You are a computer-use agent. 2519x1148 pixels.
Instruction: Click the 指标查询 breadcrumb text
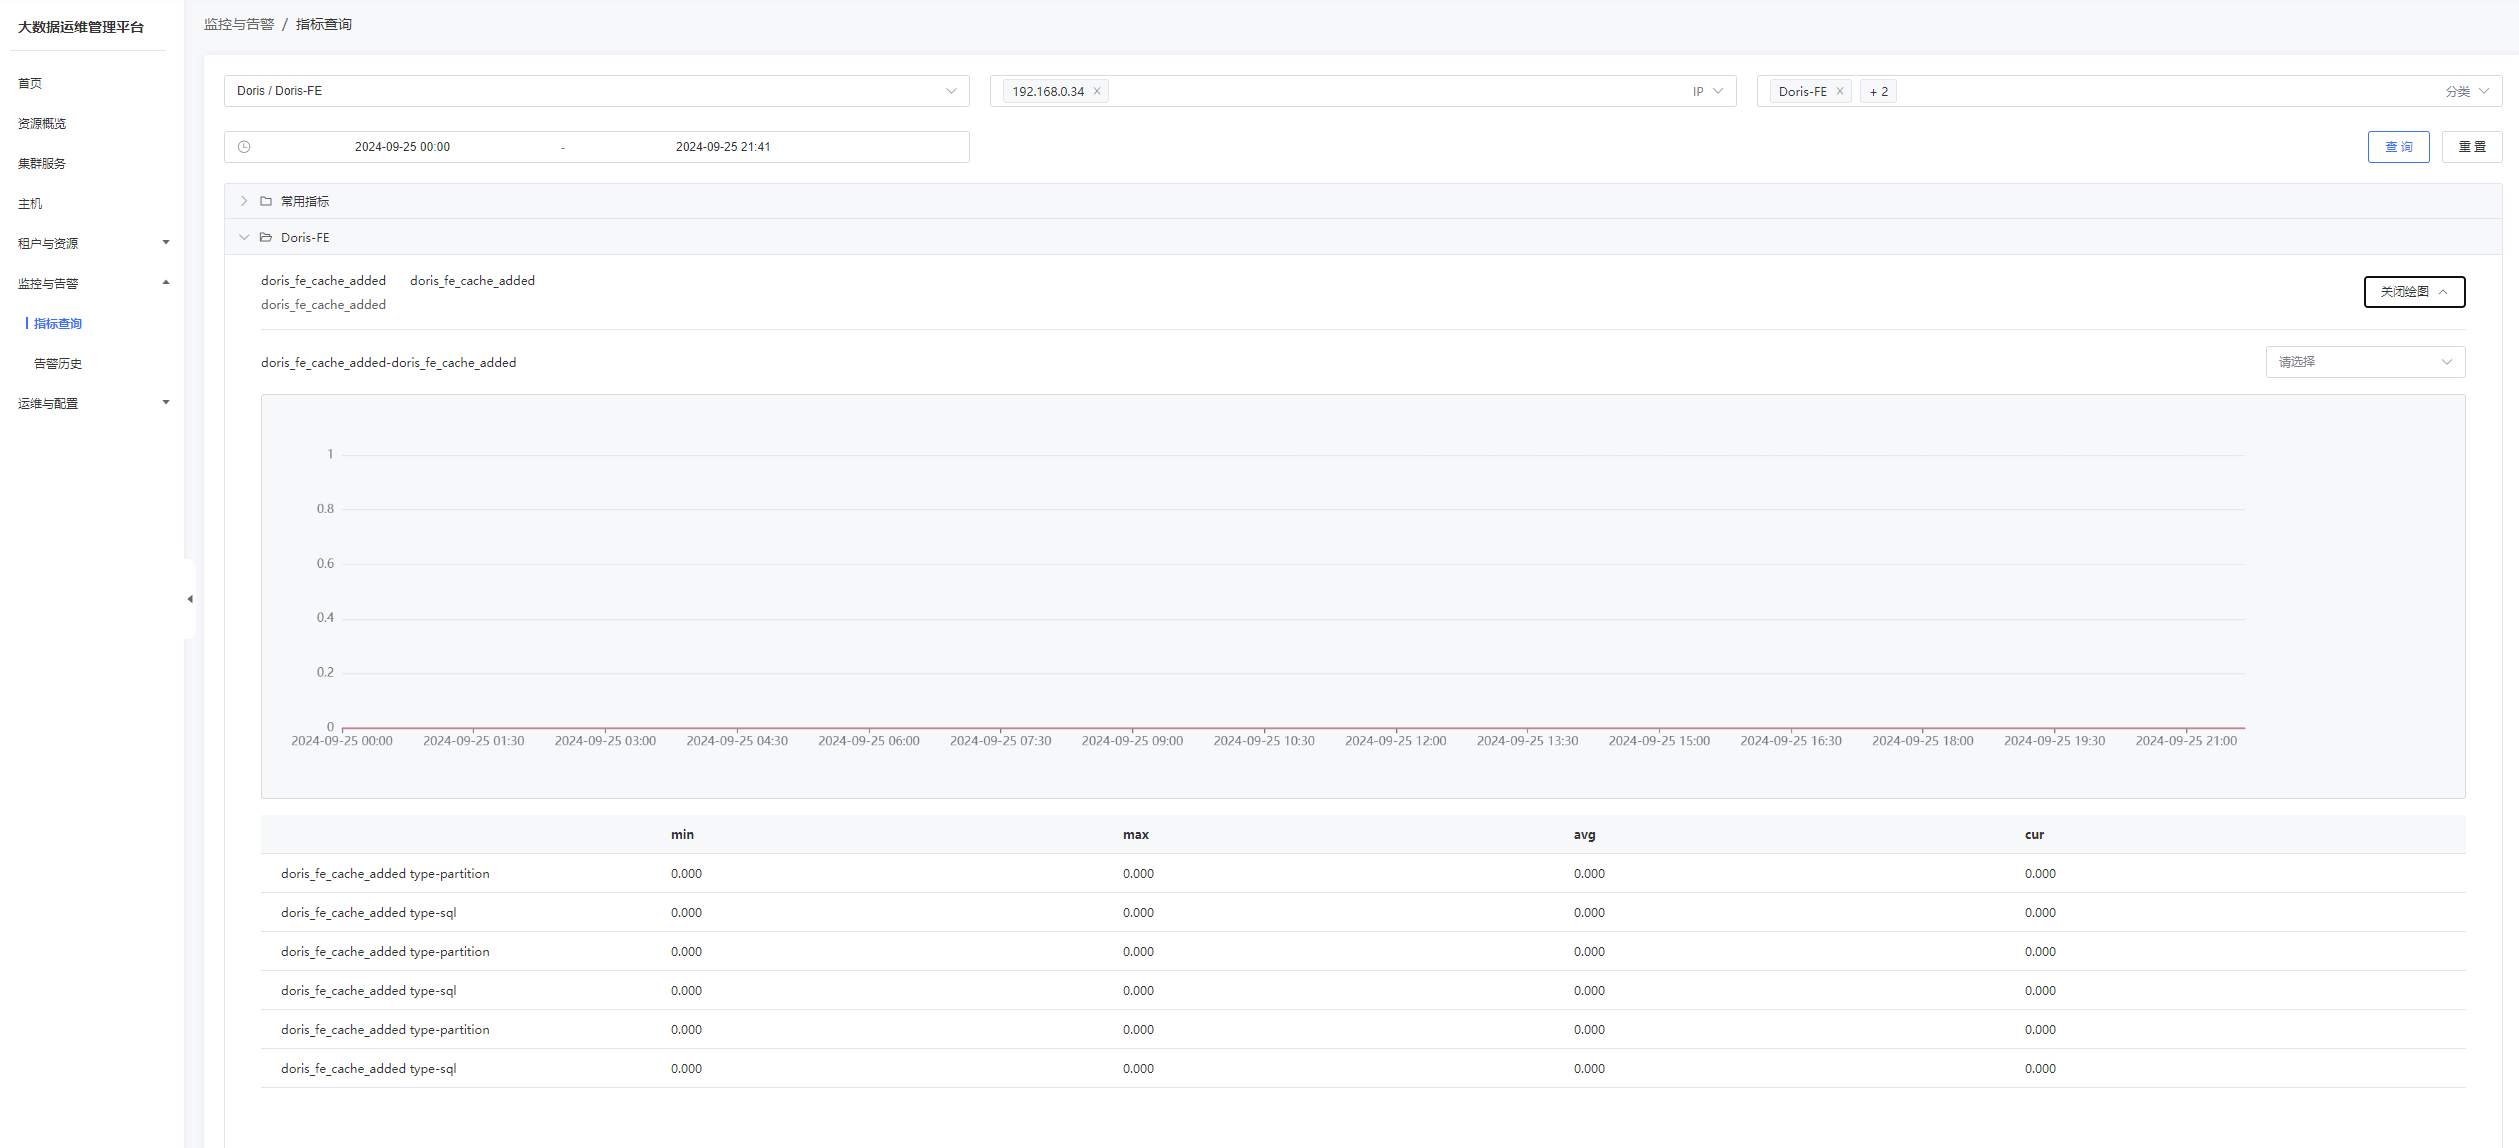pos(323,24)
